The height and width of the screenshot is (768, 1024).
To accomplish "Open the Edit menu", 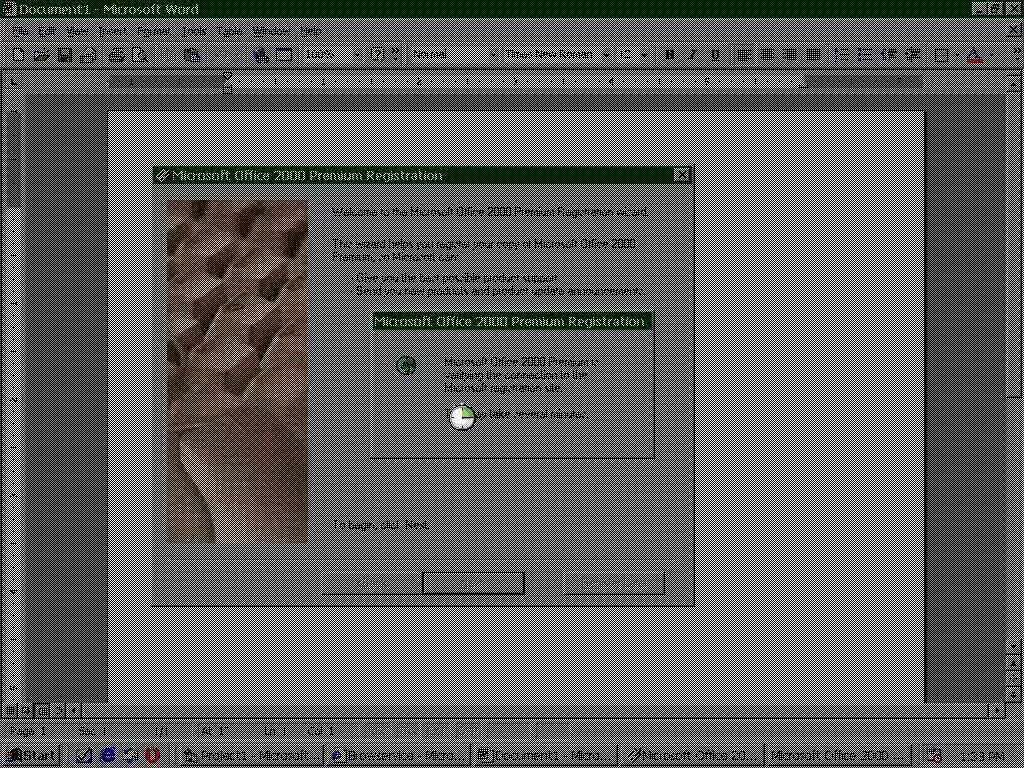I will 46,31.
